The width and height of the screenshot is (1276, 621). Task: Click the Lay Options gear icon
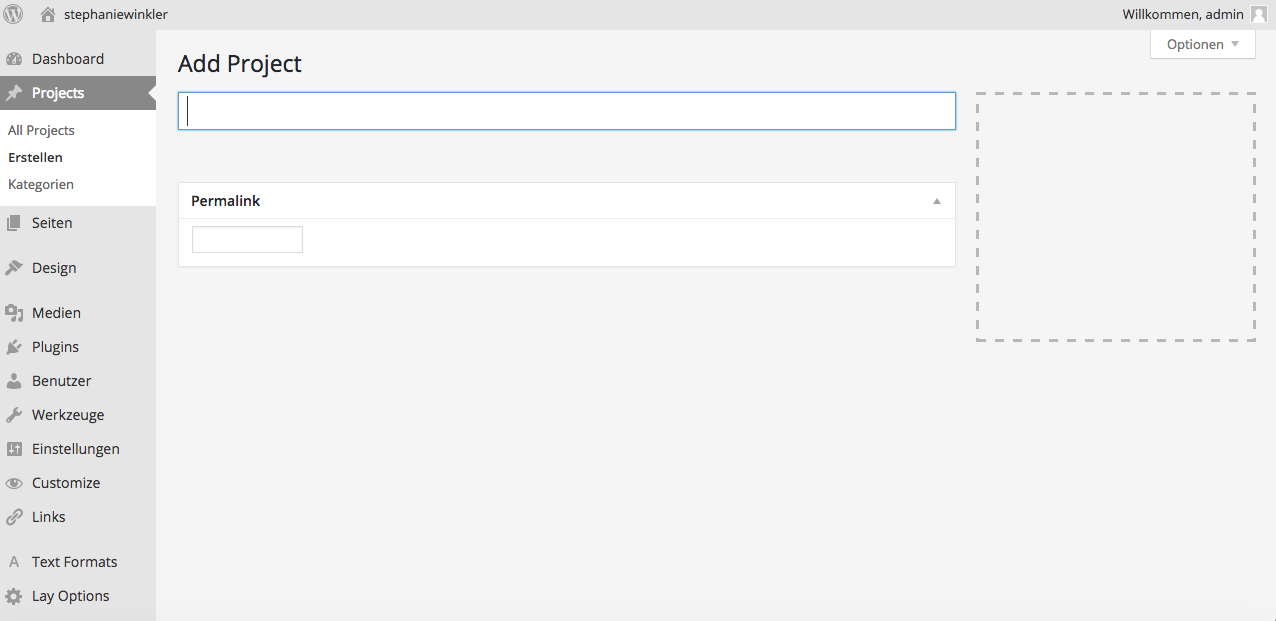point(14,596)
